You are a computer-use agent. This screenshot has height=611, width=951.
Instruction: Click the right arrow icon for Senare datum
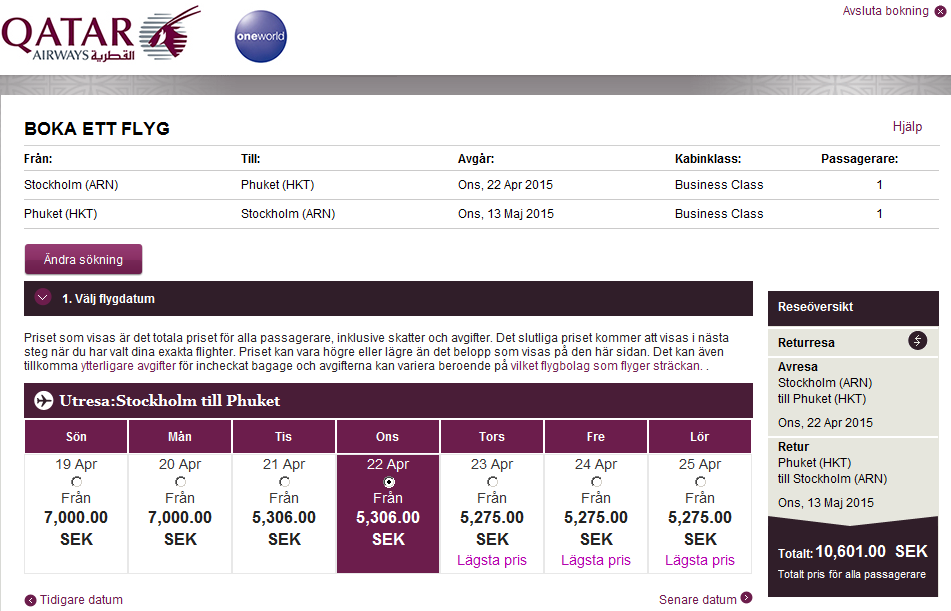[x=746, y=599]
